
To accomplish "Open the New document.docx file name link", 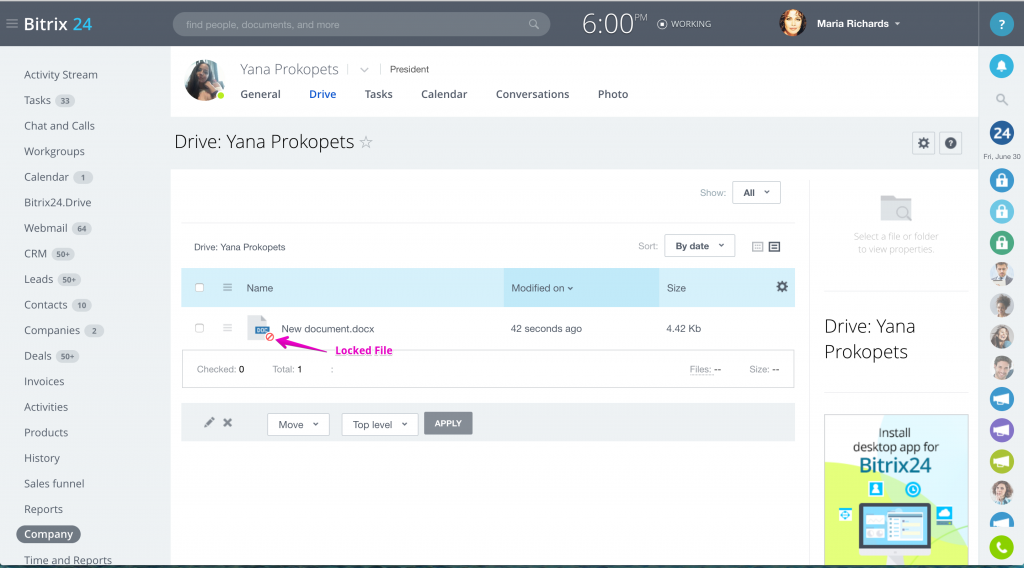I will (x=328, y=328).
